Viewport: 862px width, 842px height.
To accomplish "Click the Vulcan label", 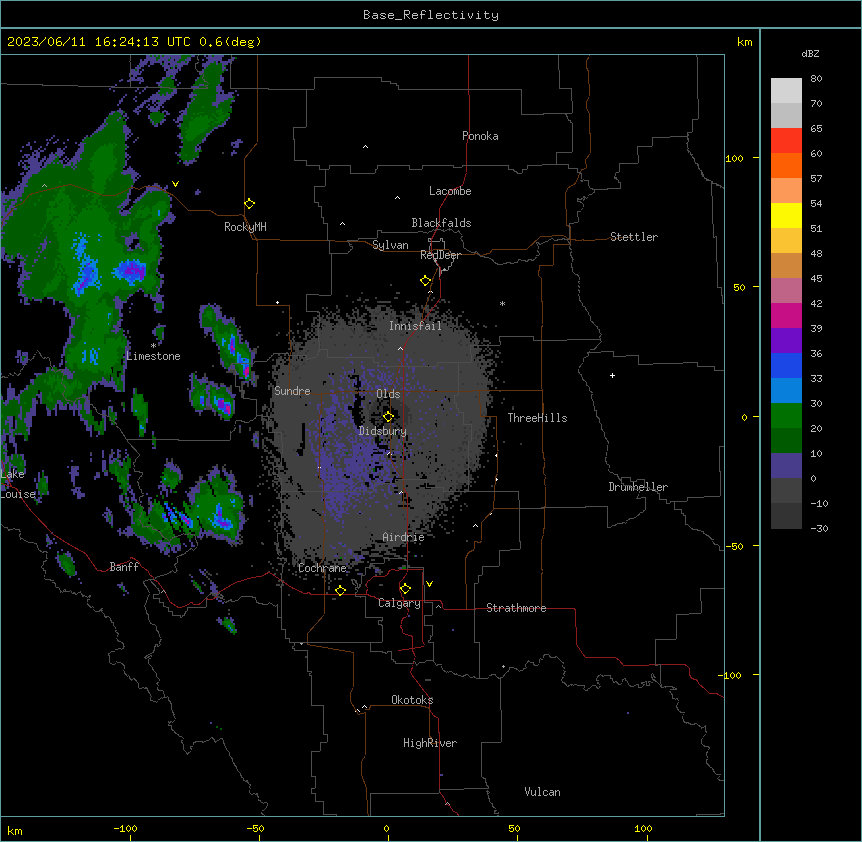I will (543, 792).
